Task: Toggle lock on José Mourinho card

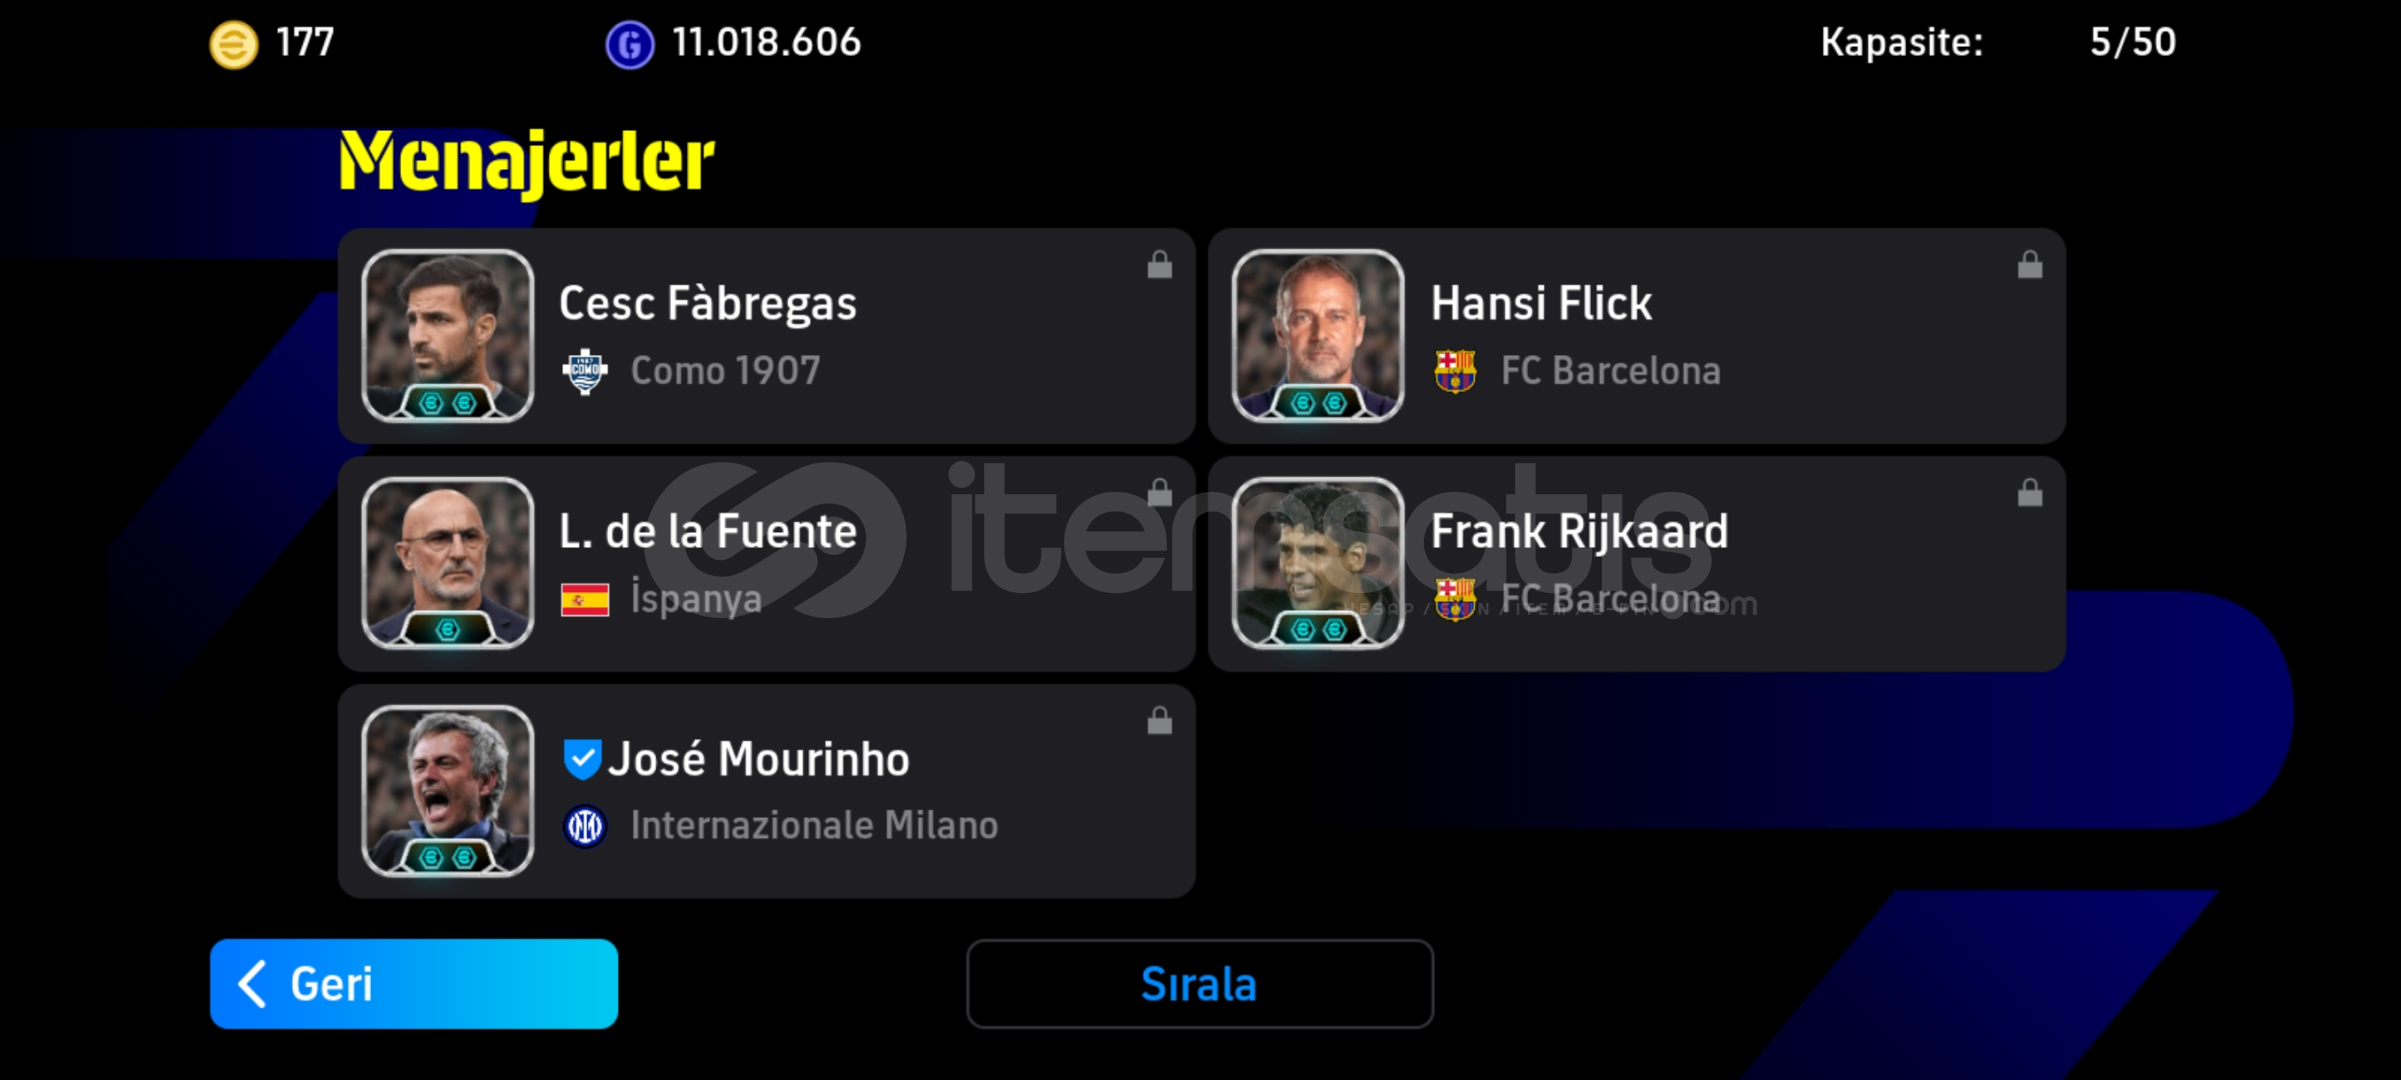Action: (x=1159, y=721)
